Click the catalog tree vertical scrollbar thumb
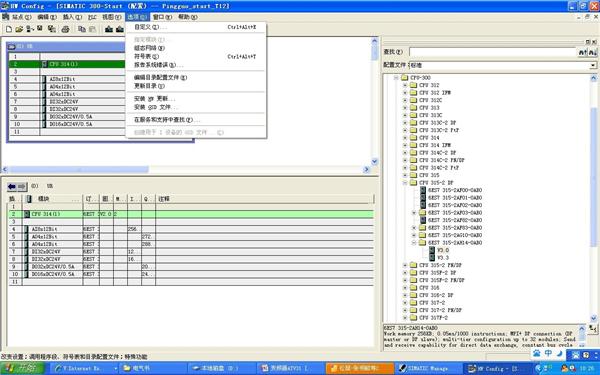 pyautogui.click(x=593, y=176)
